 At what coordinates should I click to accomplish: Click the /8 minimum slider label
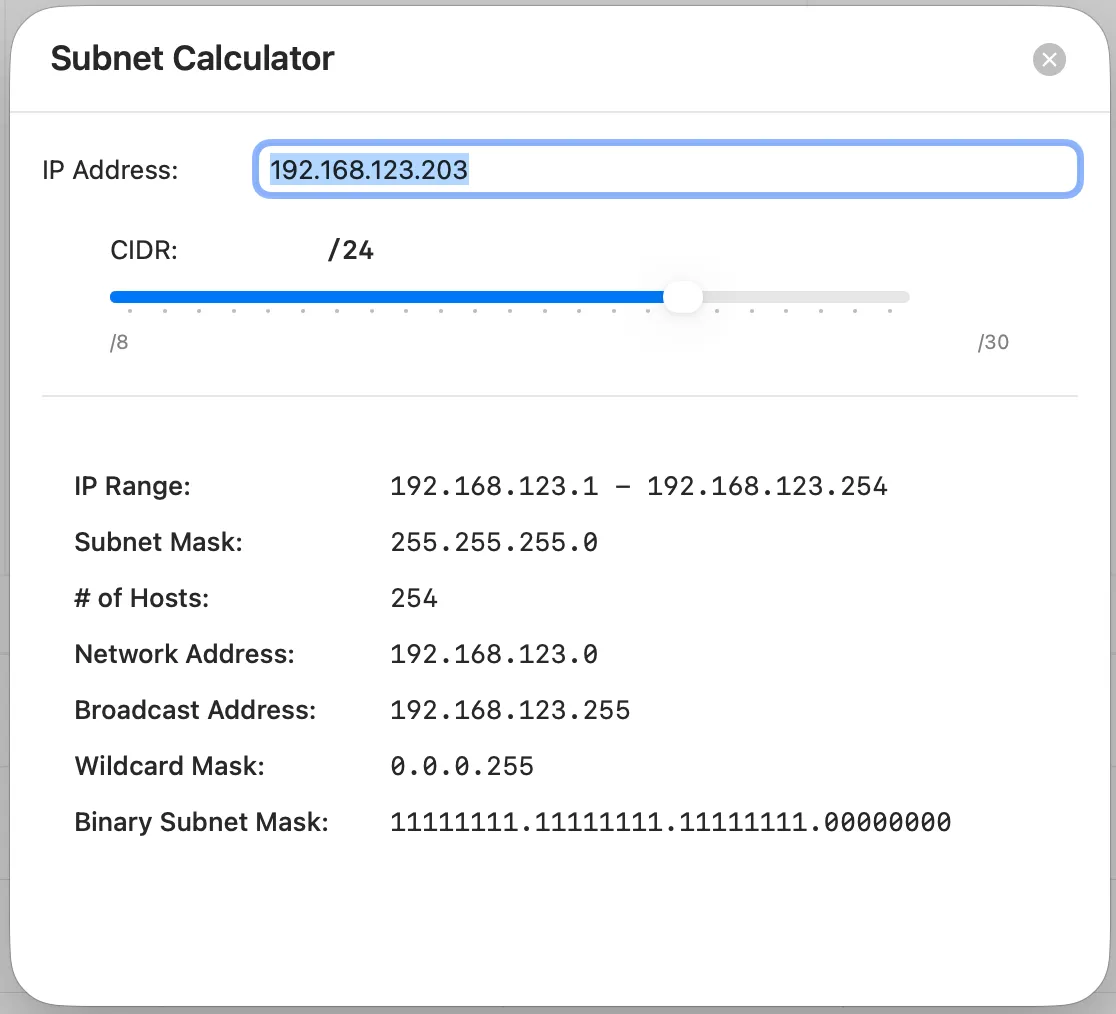tap(119, 343)
